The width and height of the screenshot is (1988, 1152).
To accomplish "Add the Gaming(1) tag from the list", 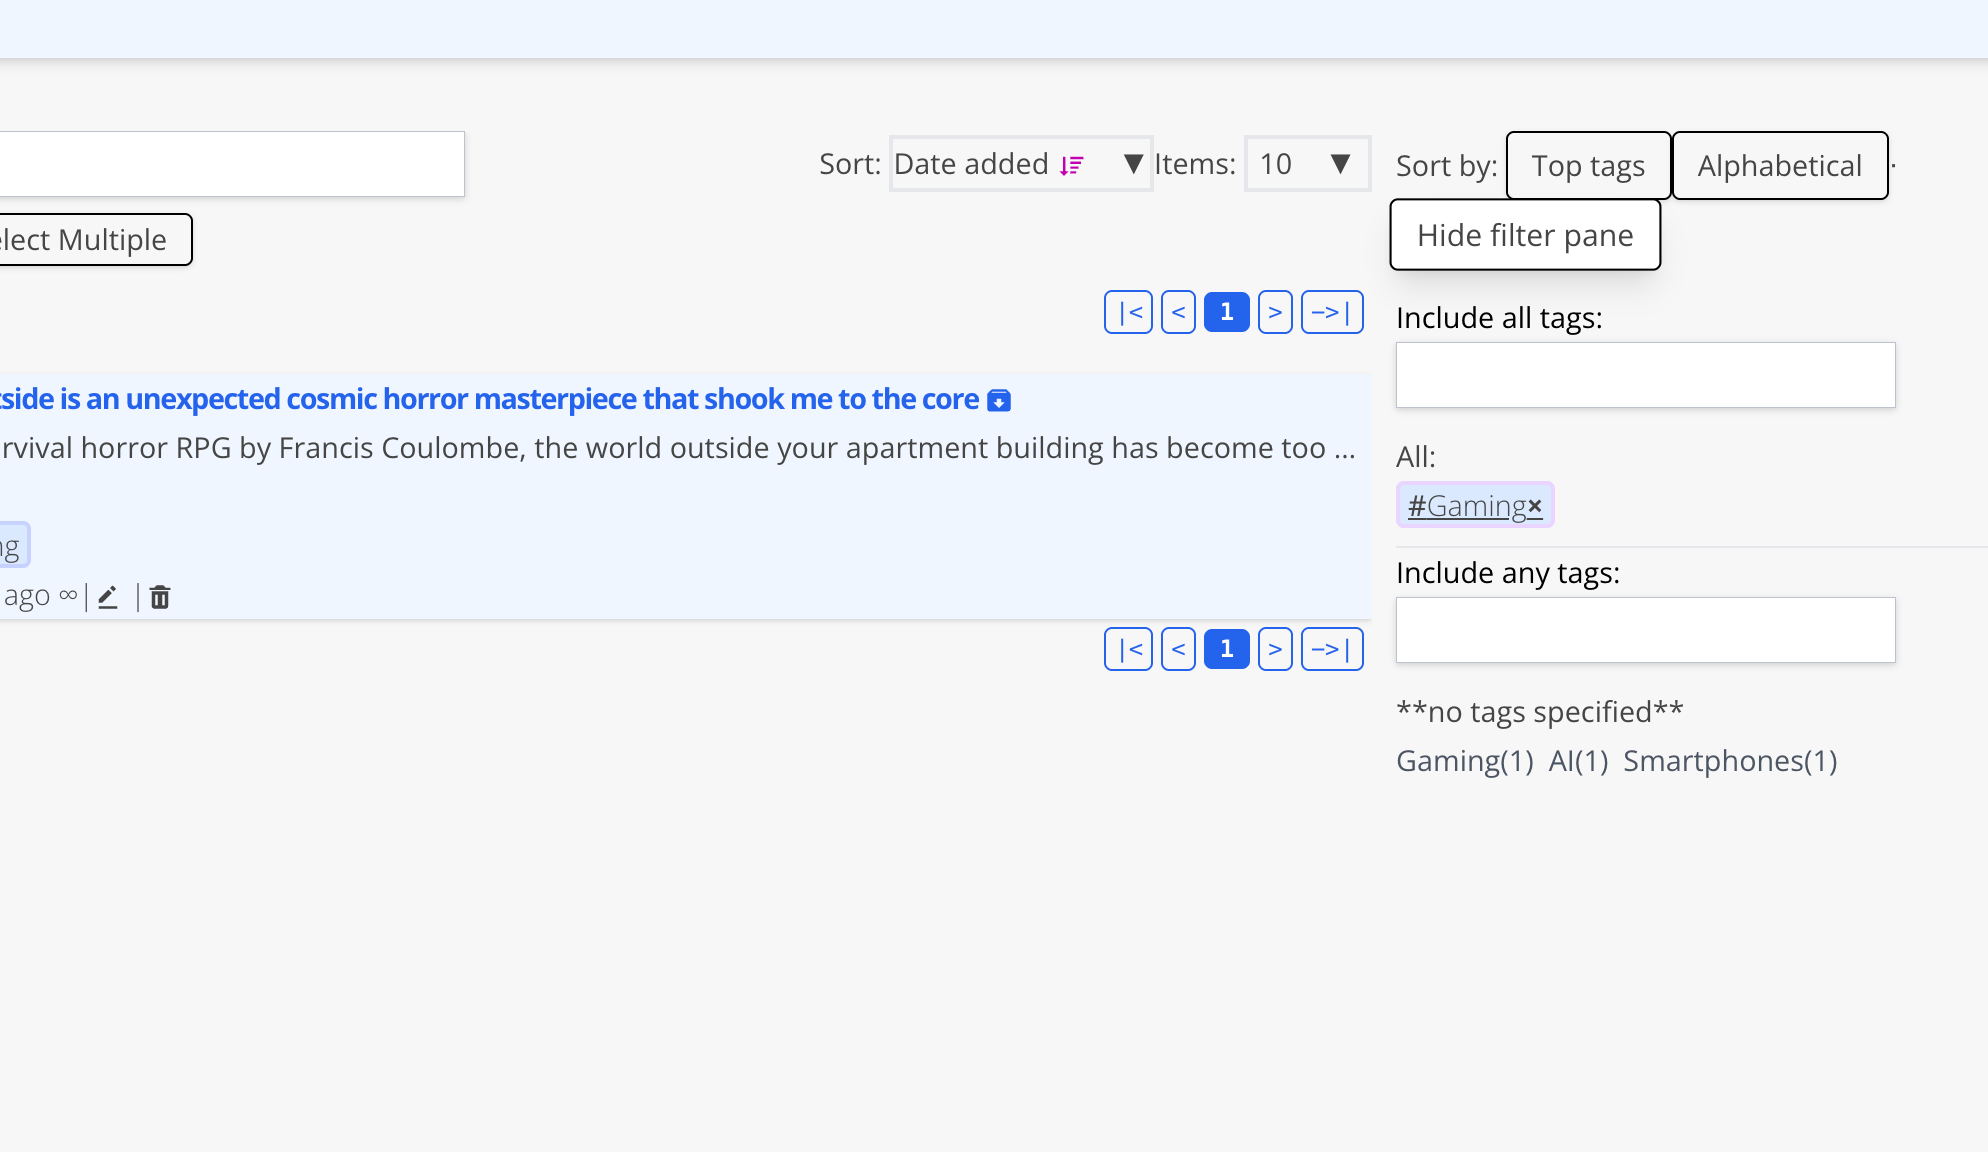I will point(1465,761).
